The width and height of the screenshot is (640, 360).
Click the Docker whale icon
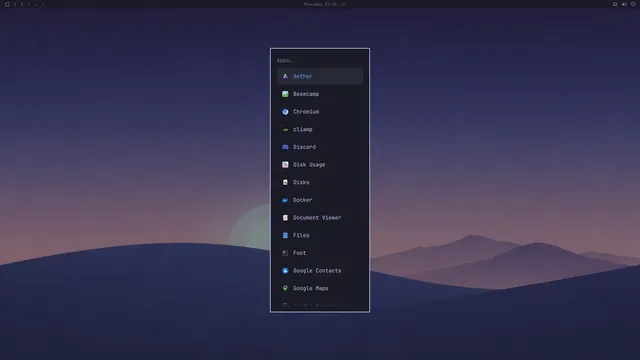[285, 200]
